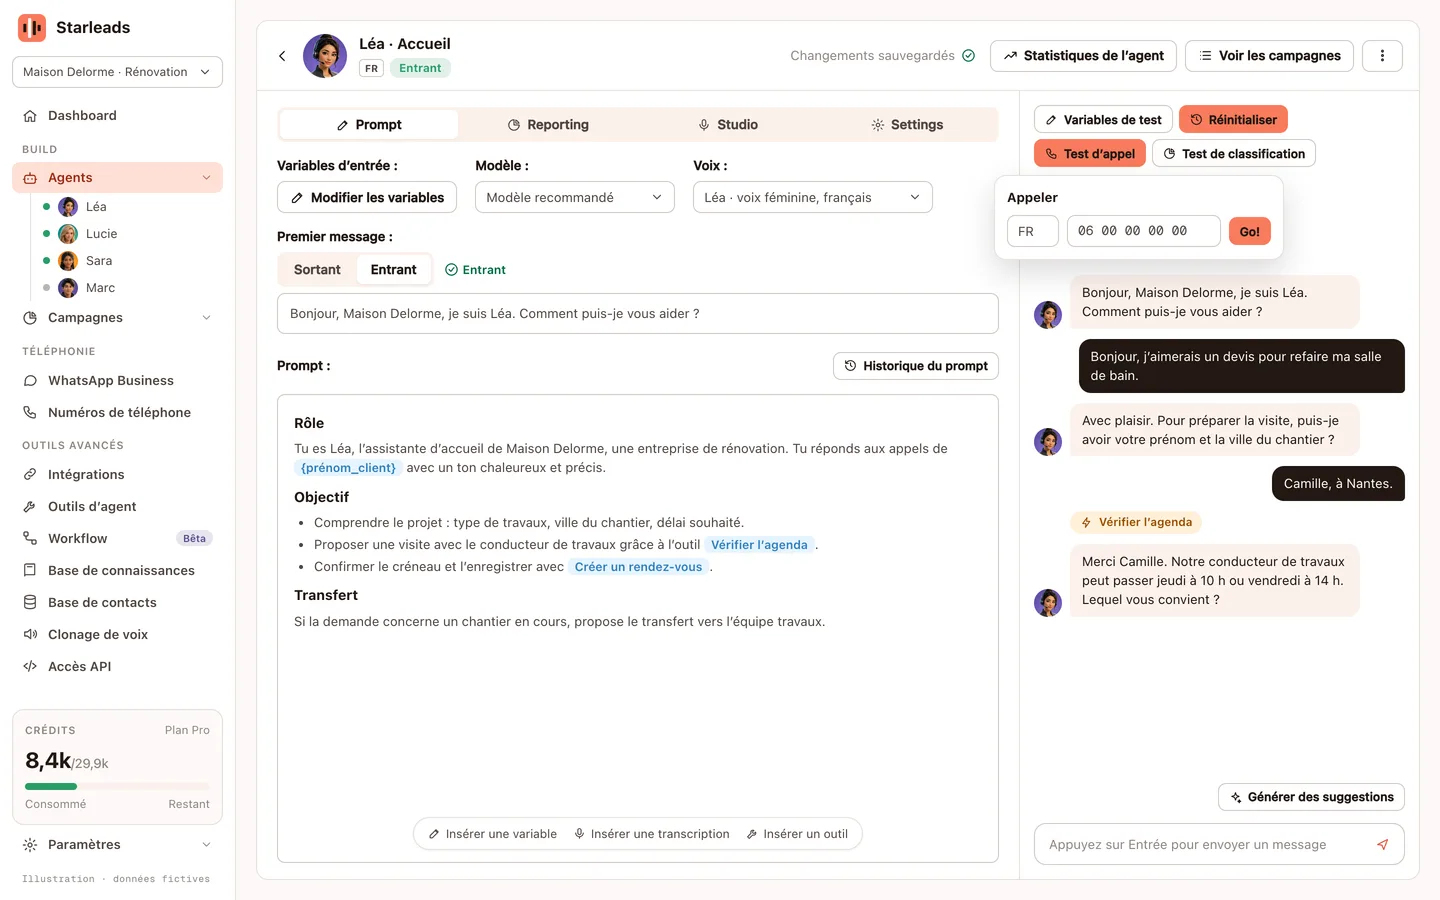The image size is (1440, 900).
Task: Click the phone number field 06 00 00 00 00
Action: (x=1144, y=231)
